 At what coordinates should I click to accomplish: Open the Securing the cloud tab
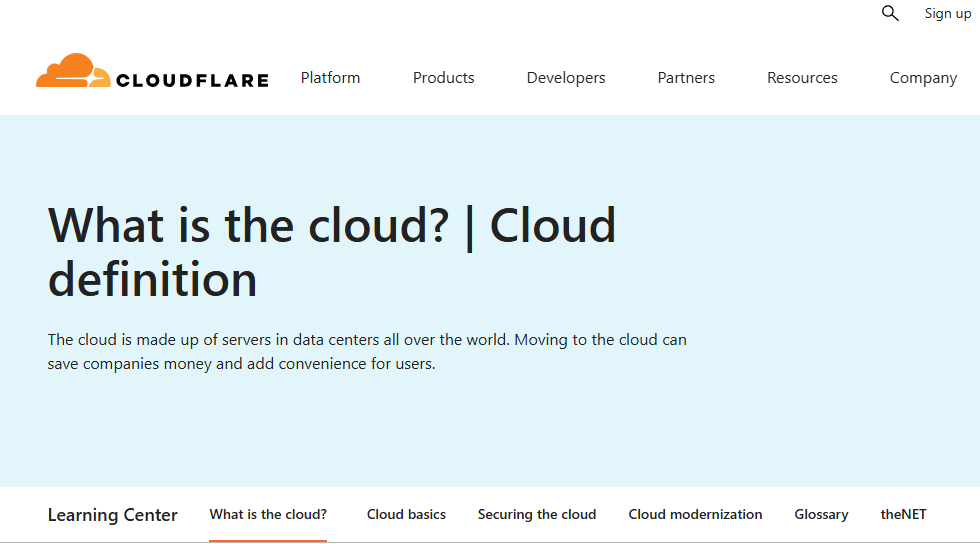point(537,514)
